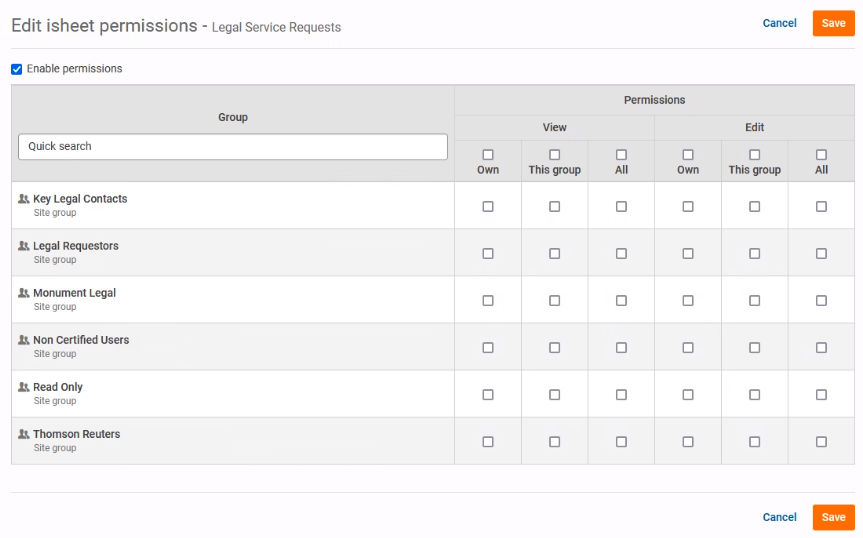
Task: Tick Edit This group header checkbox
Action: click(x=754, y=155)
